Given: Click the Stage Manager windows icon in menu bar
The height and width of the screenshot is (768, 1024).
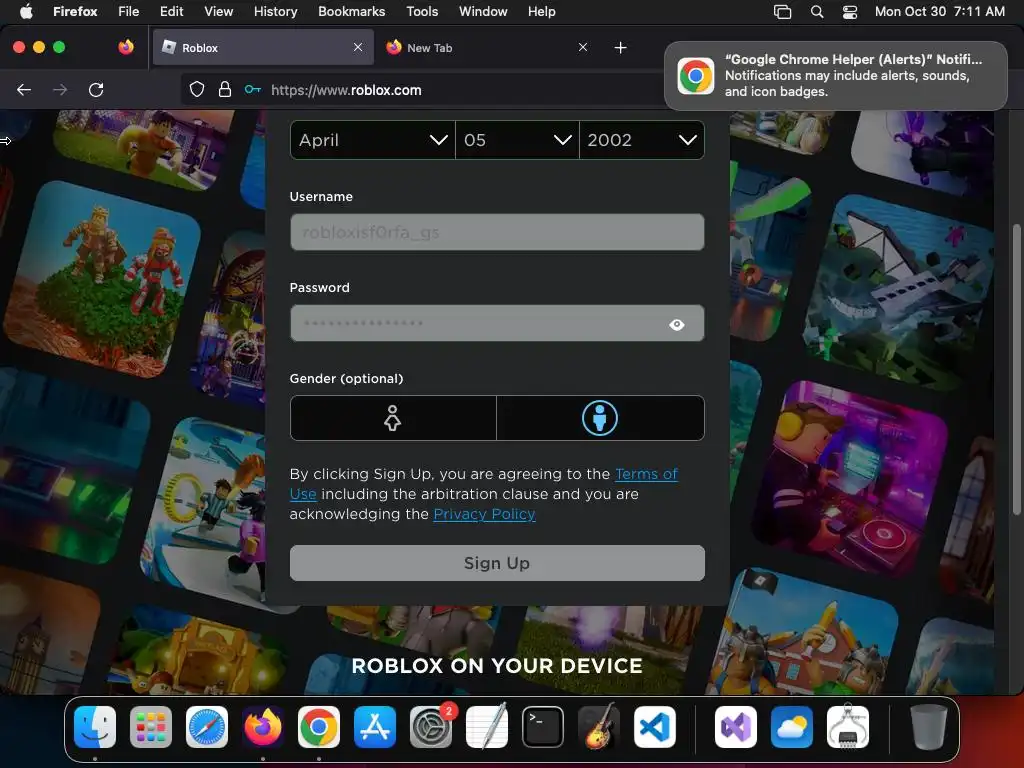Looking at the screenshot, I should [x=782, y=12].
